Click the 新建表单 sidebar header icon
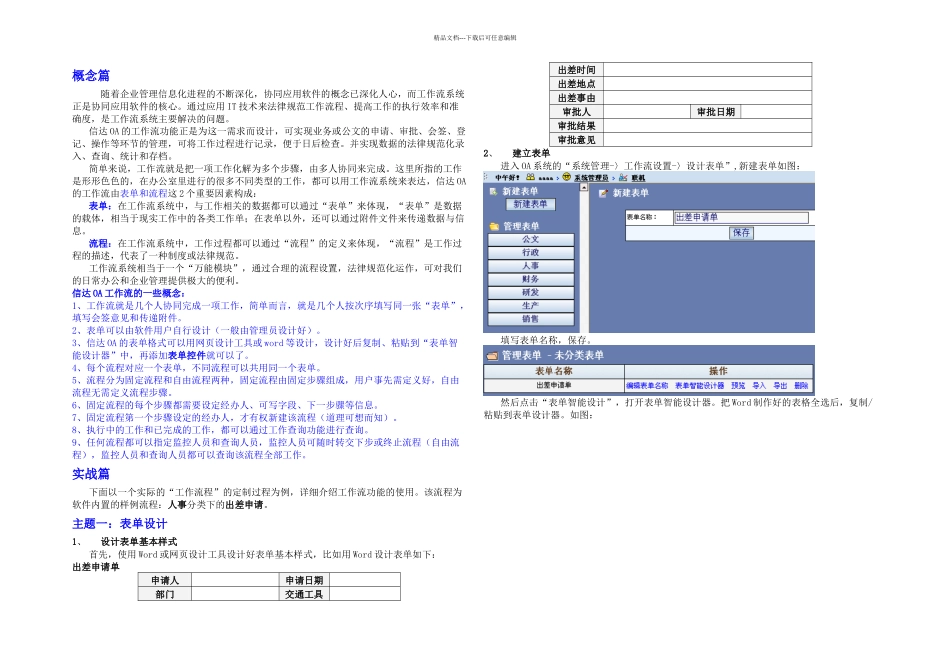Image resolution: width=950 pixels, height=672 pixels. [494, 191]
